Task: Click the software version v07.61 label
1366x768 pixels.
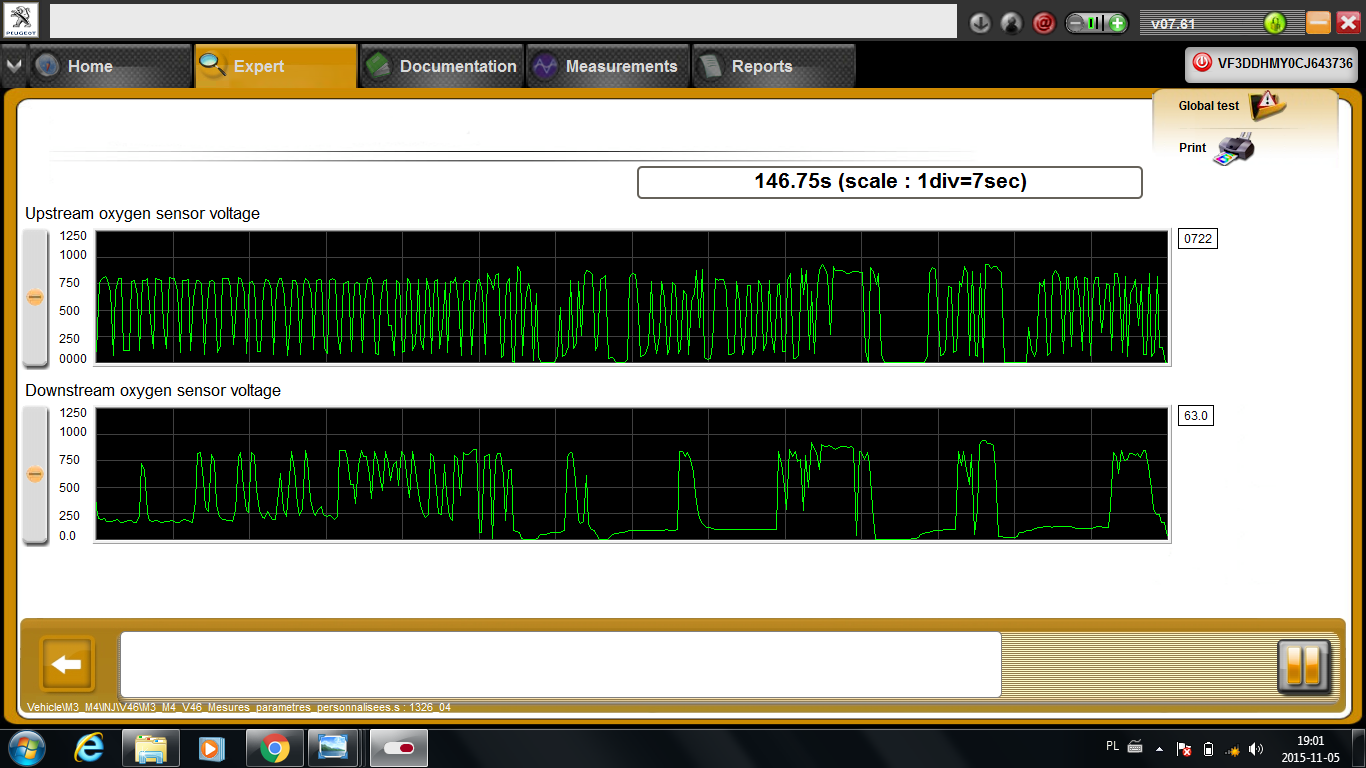Action: [1174, 24]
